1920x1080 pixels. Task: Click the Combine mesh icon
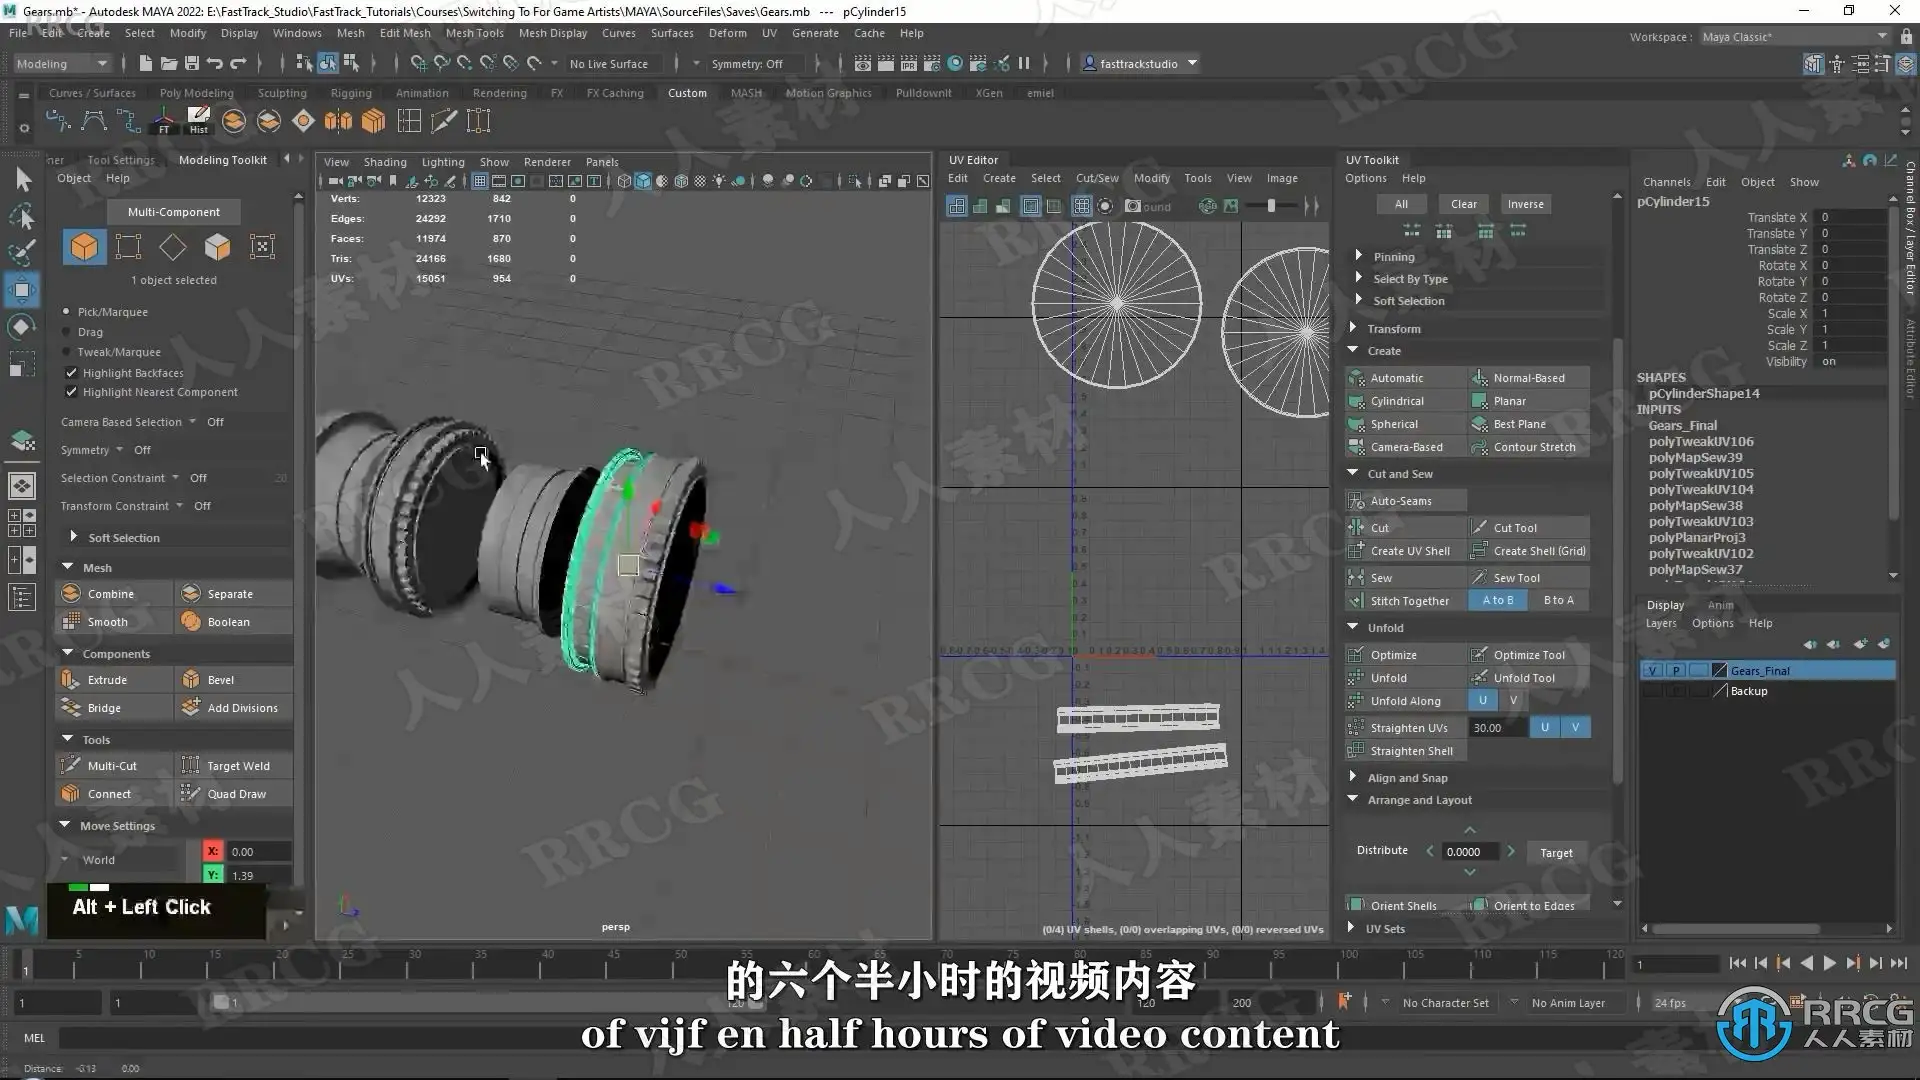[x=71, y=593]
